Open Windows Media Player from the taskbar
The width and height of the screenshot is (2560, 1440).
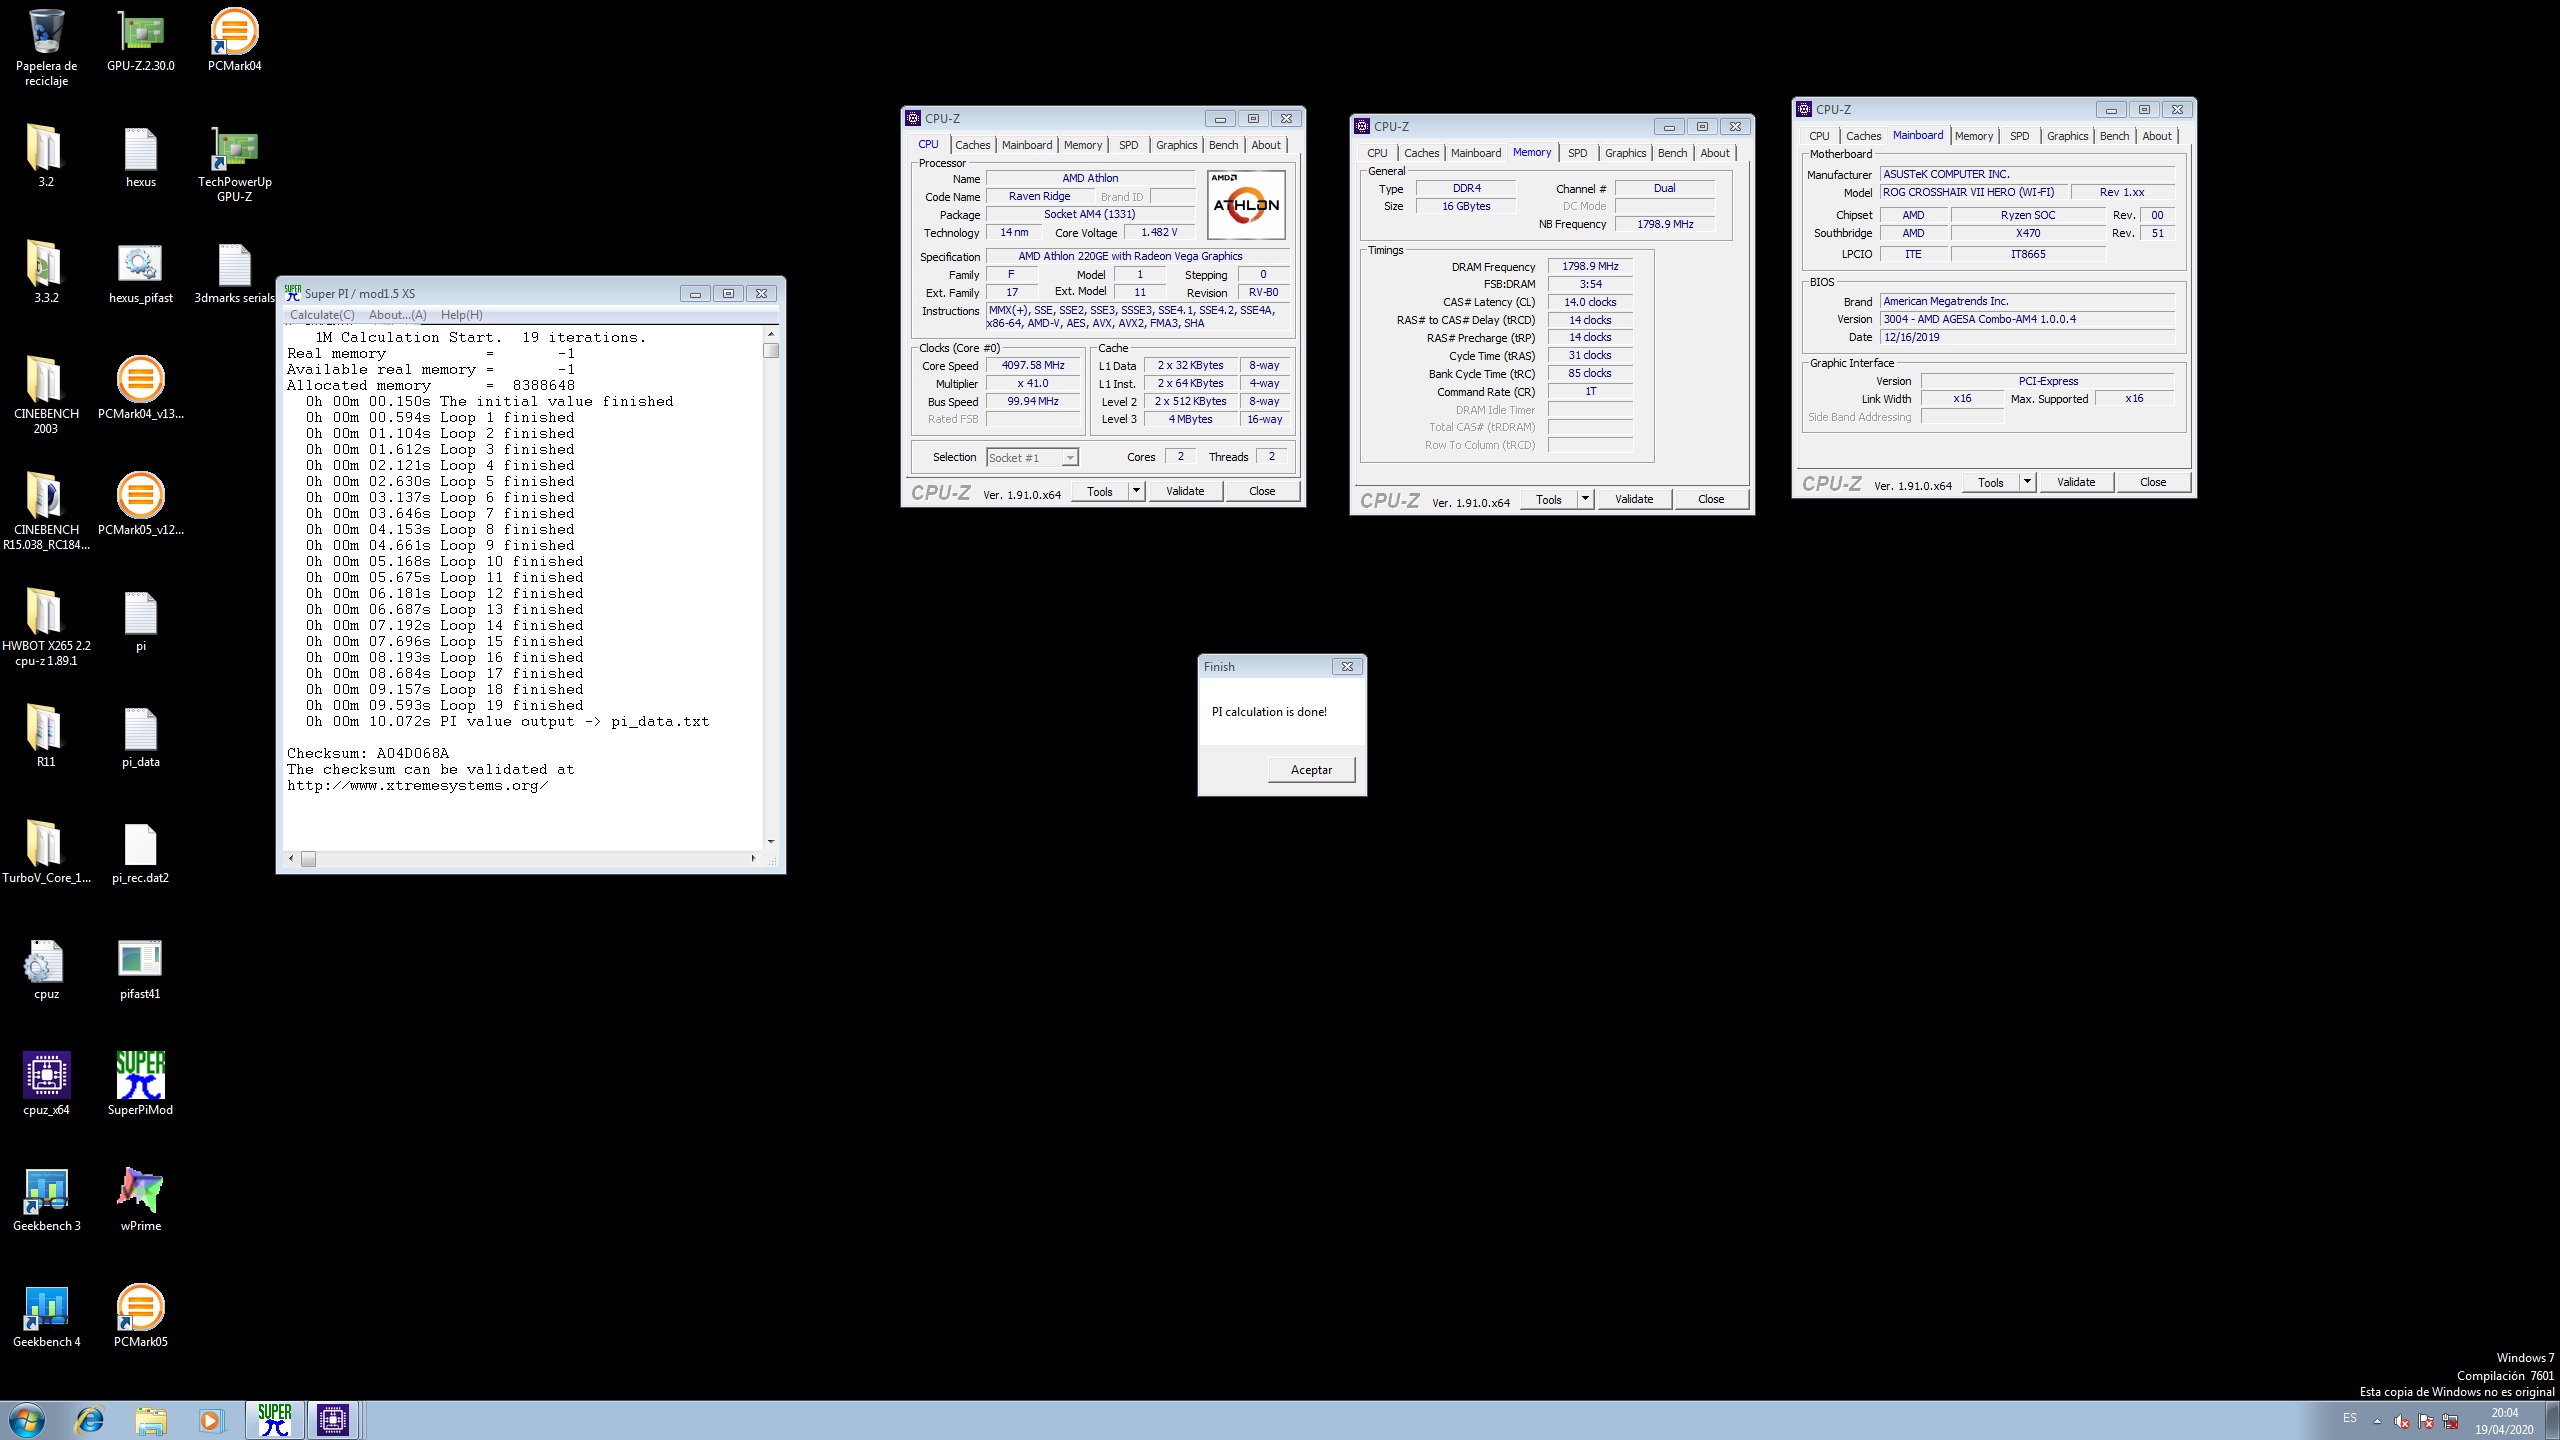click(x=210, y=1420)
